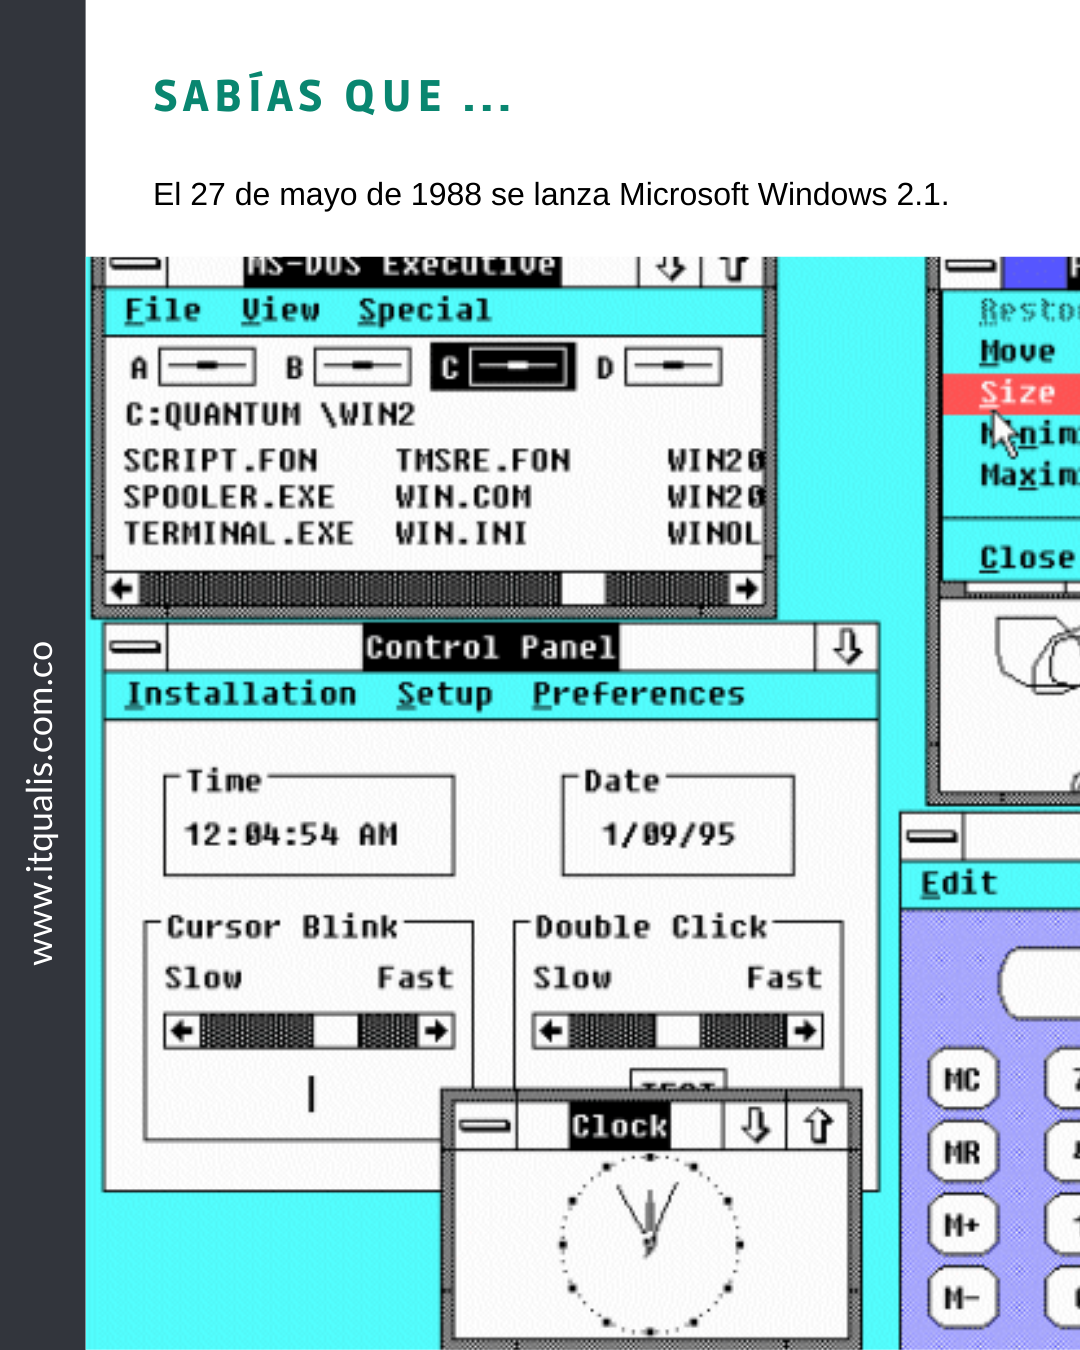This screenshot has height=1350, width=1080.
Task: Click M- button on Calculator
Action: click(x=962, y=1298)
